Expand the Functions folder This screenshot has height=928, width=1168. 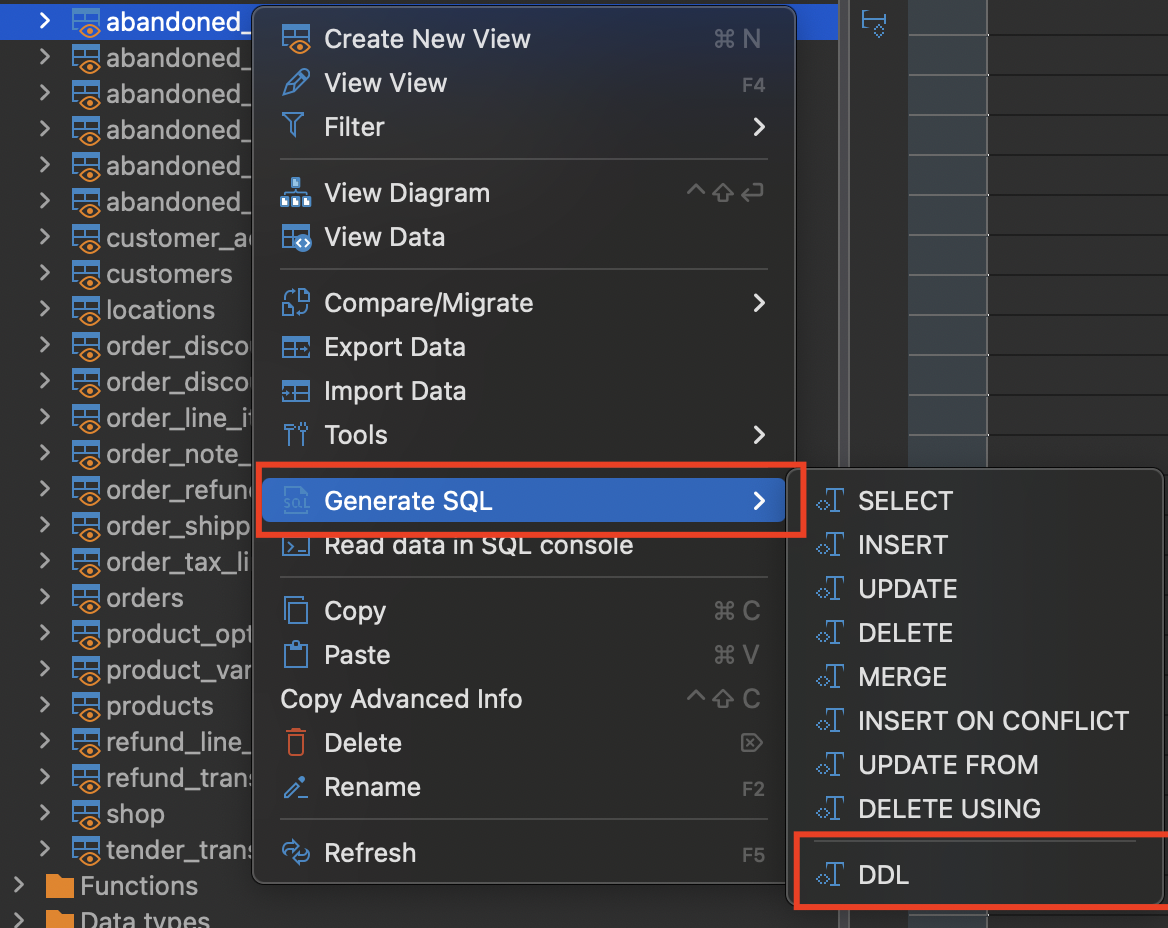pyautogui.click(x=18, y=885)
